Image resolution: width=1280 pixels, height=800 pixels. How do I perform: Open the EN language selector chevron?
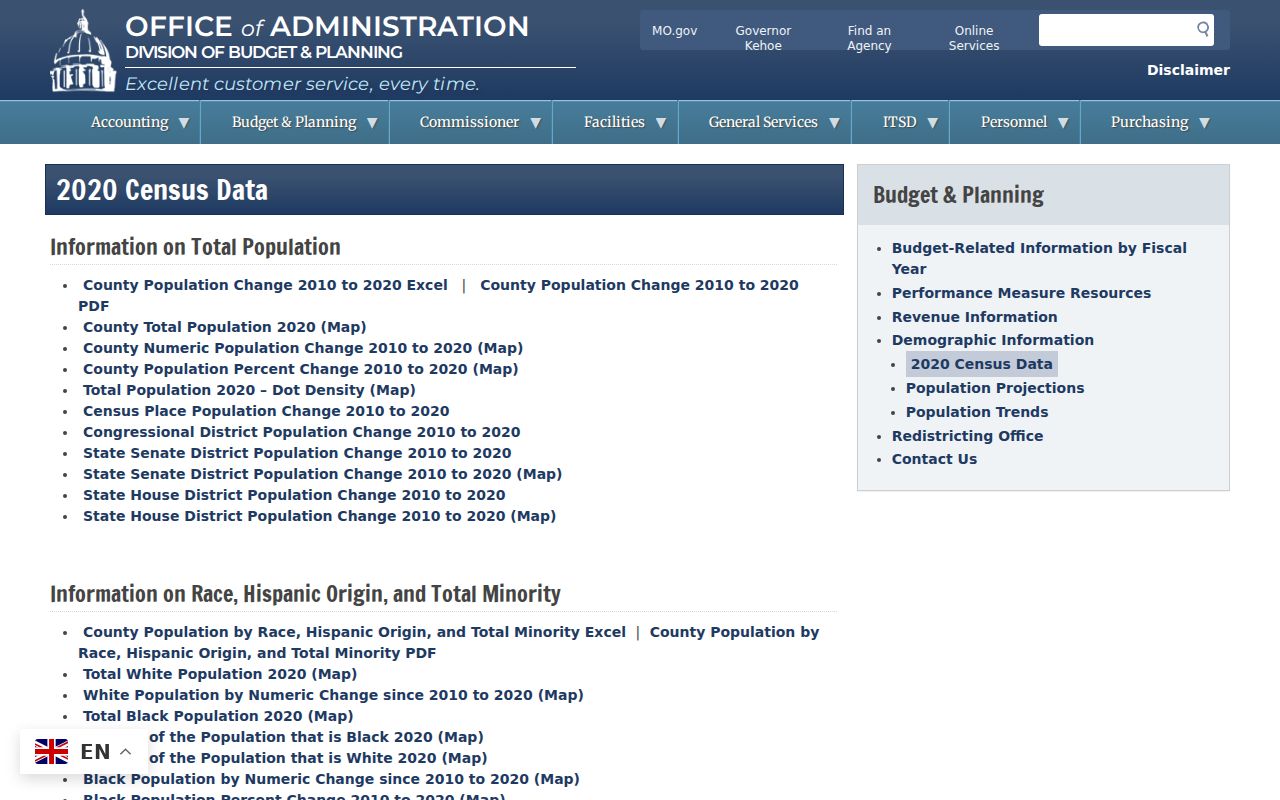pyautogui.click(x=126, y=752)
